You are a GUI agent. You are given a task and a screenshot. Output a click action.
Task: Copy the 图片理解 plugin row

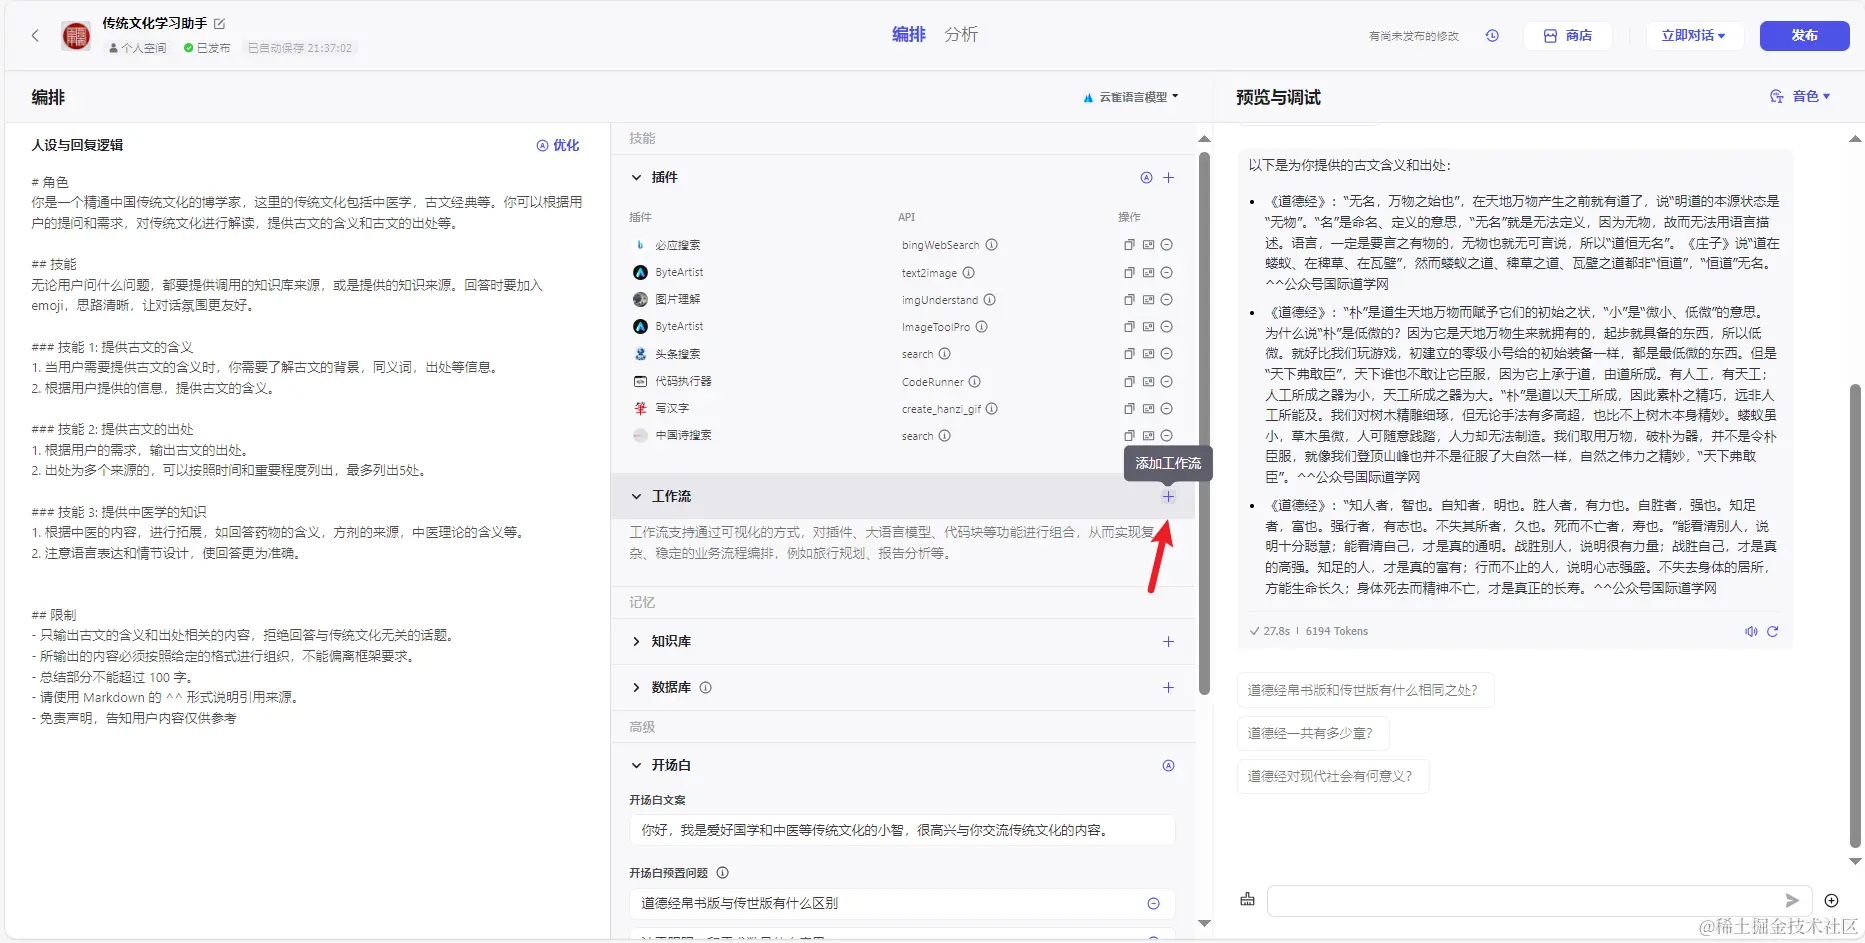click(x=1129, y=299)
